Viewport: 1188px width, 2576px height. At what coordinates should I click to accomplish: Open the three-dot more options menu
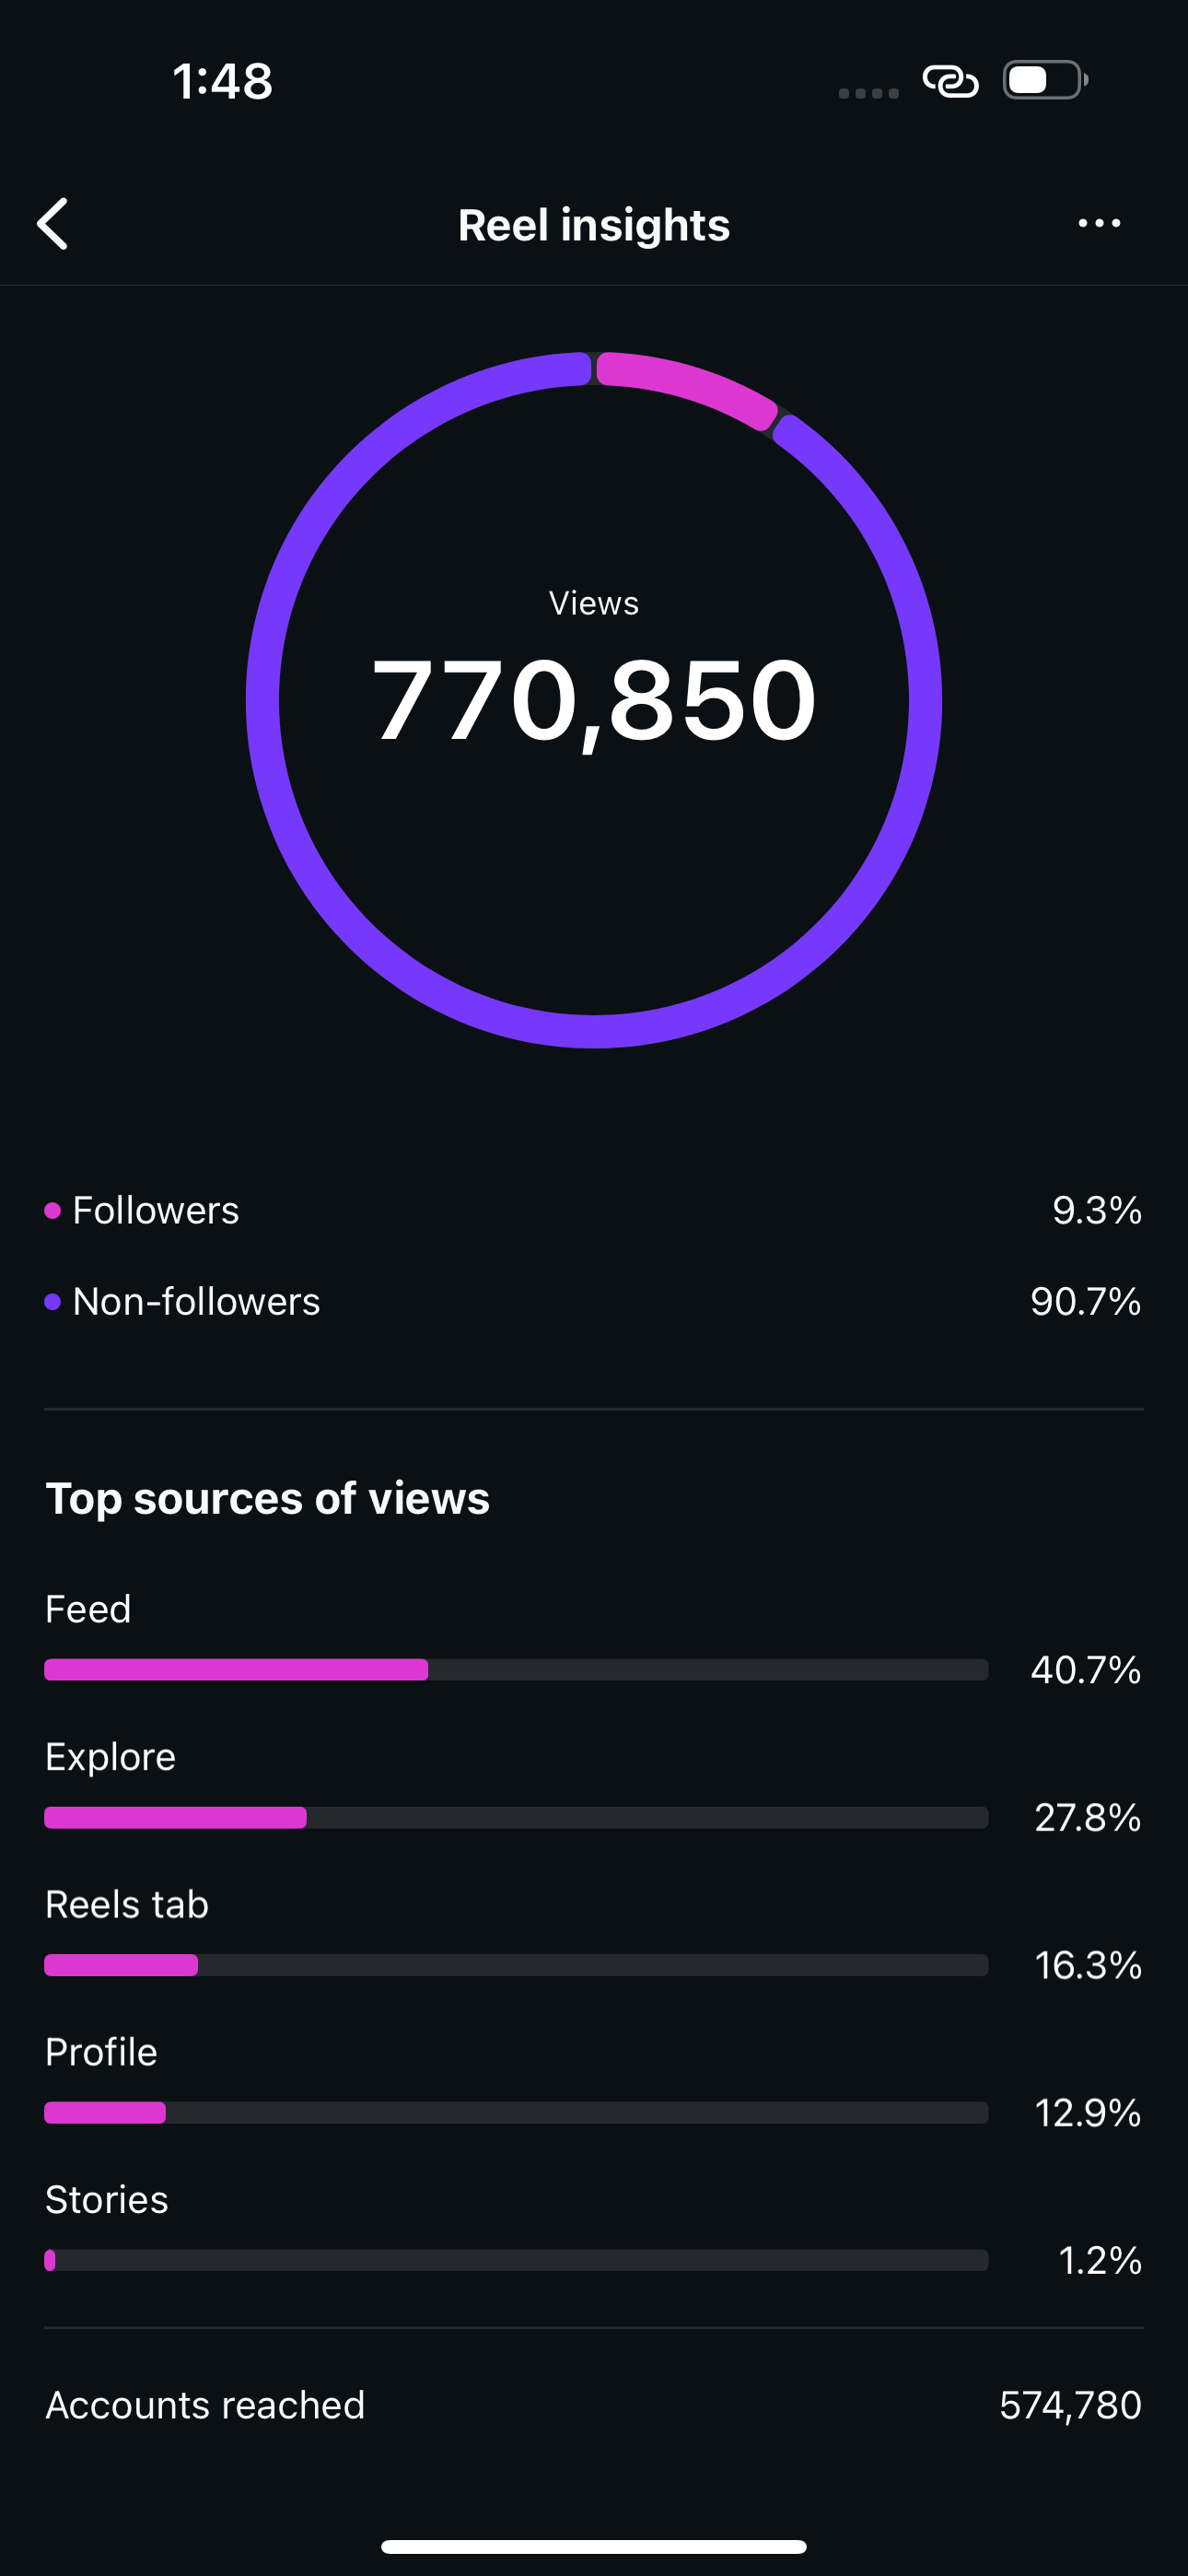point(1099,223)
